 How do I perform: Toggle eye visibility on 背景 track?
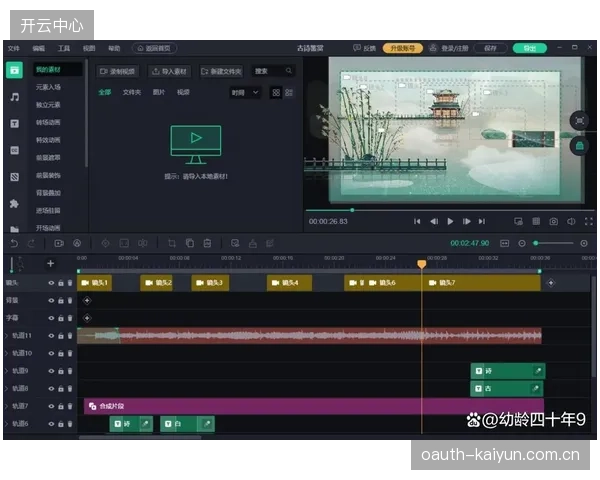(51, 300)
